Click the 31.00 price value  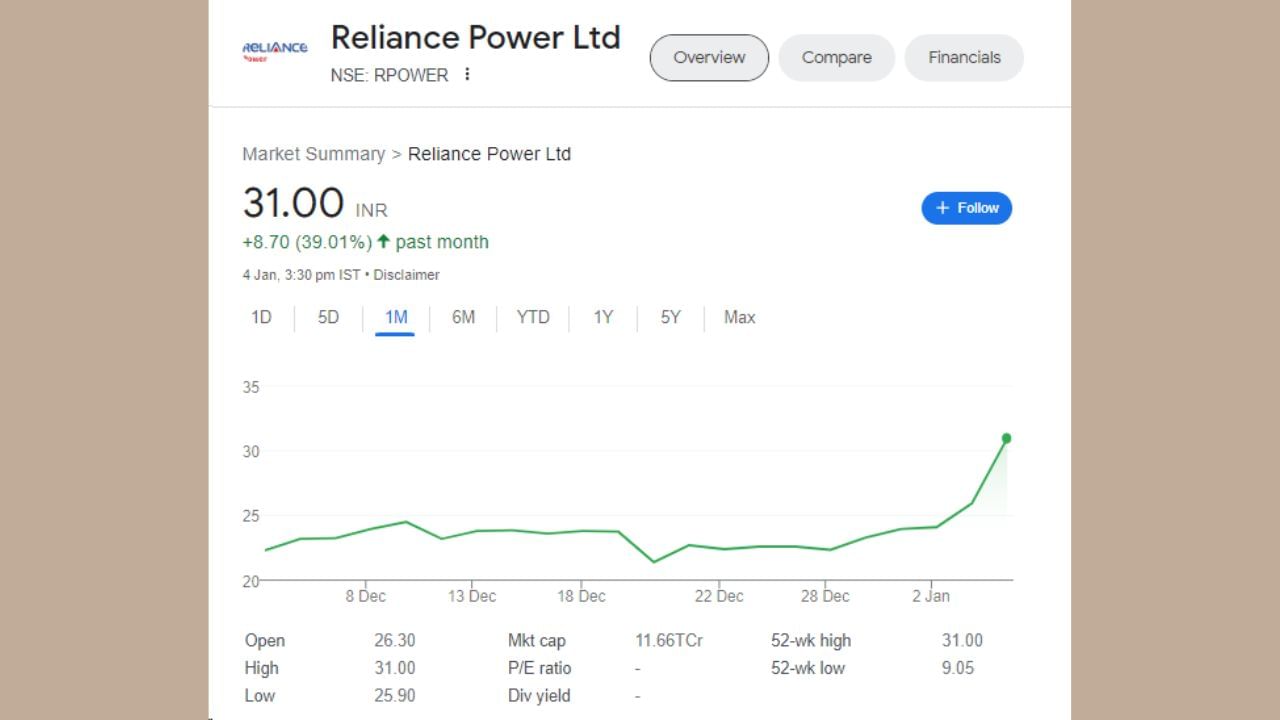(x=293, y=203)
